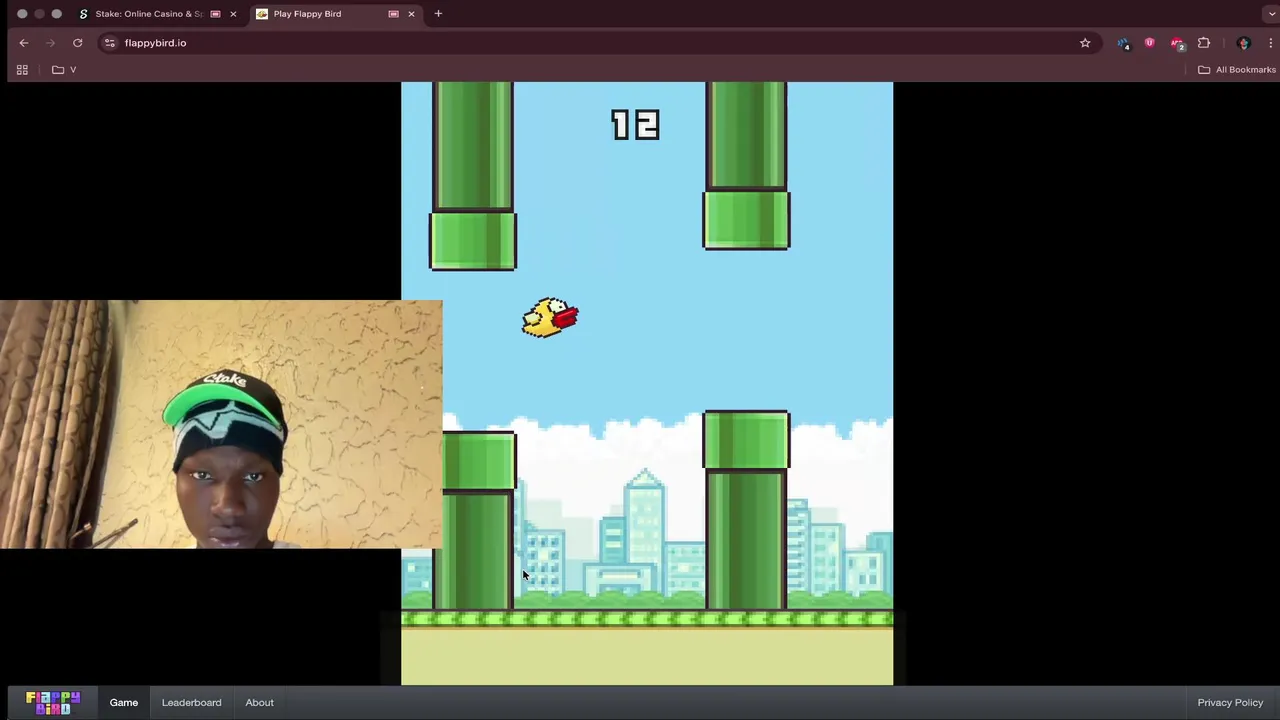Expand the tab search dropdown arrow
This screenshot has height=720, width=1280.
(x=1270, y=14)
